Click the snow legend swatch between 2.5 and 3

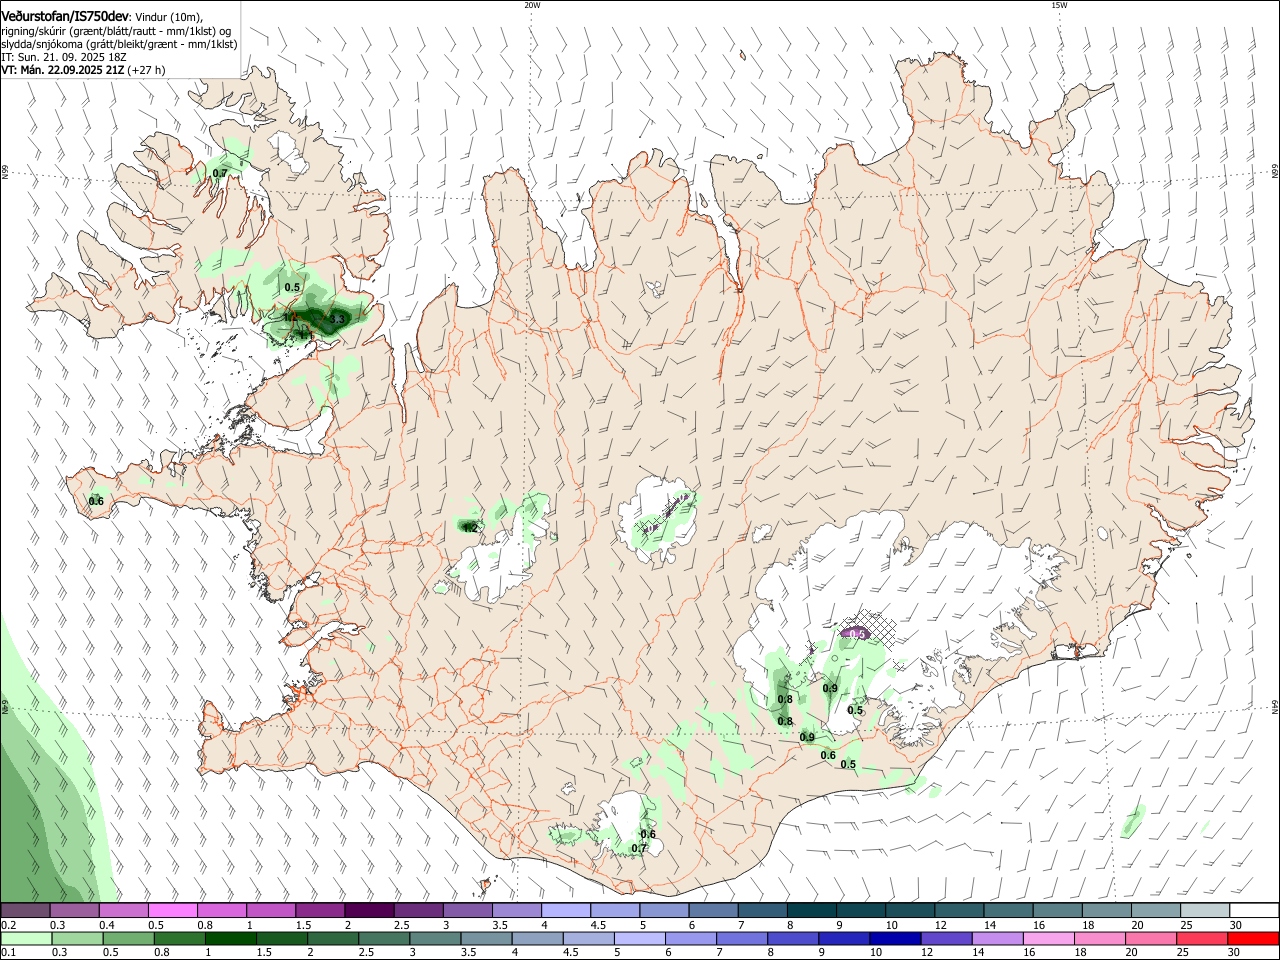point(418,910)
